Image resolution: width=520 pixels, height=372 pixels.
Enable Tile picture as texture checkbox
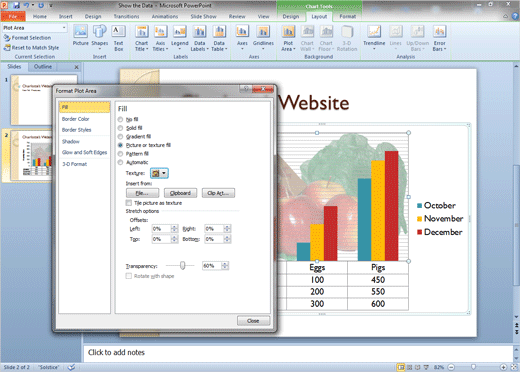[129, 203]
